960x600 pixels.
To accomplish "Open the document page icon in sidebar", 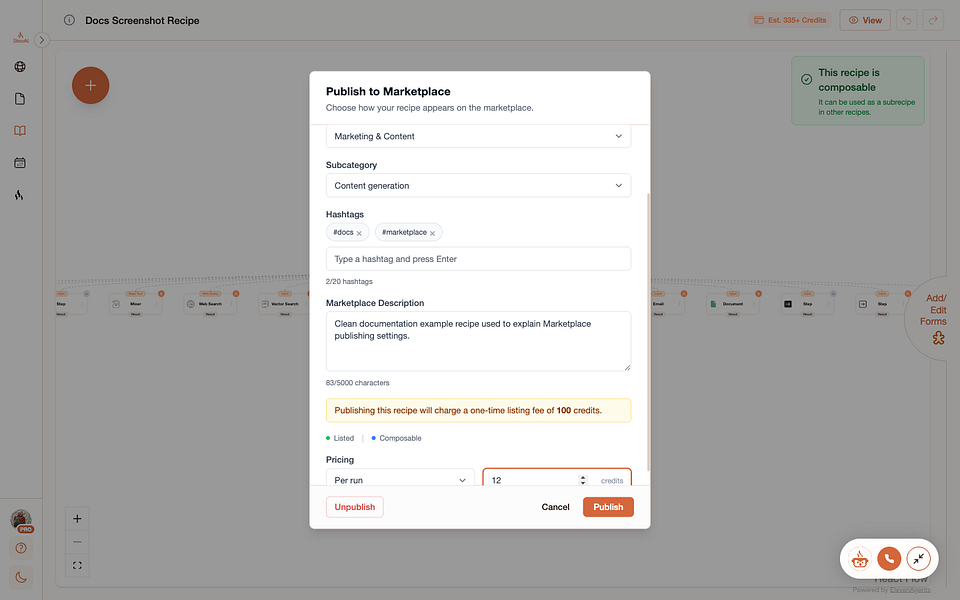I will [20, 99].
